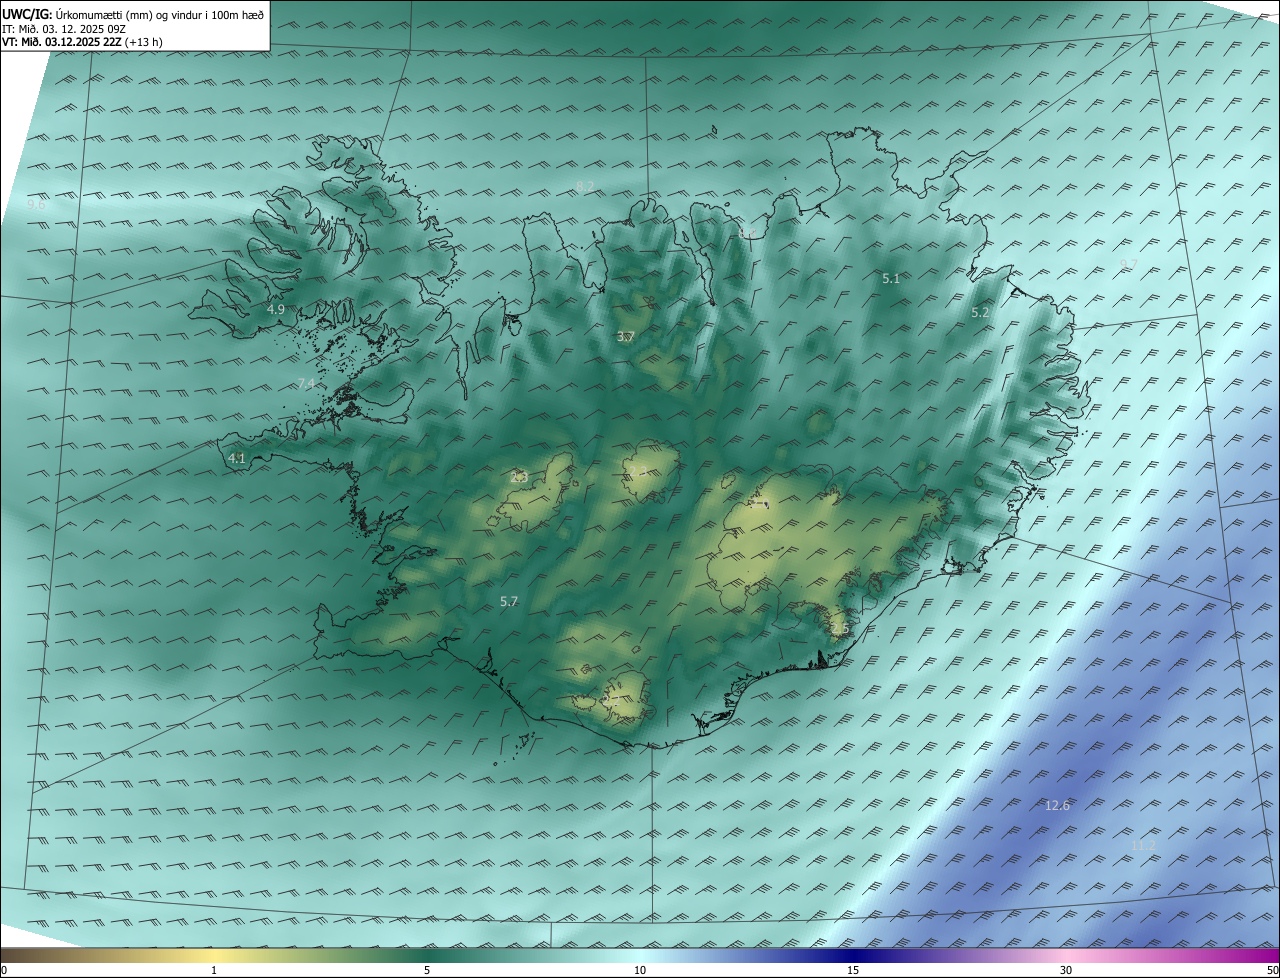Image resolution: width=1280 pixels, height=978 pixels.
Task: Click the 3.7 value label on the map
Action: [625, 336]
